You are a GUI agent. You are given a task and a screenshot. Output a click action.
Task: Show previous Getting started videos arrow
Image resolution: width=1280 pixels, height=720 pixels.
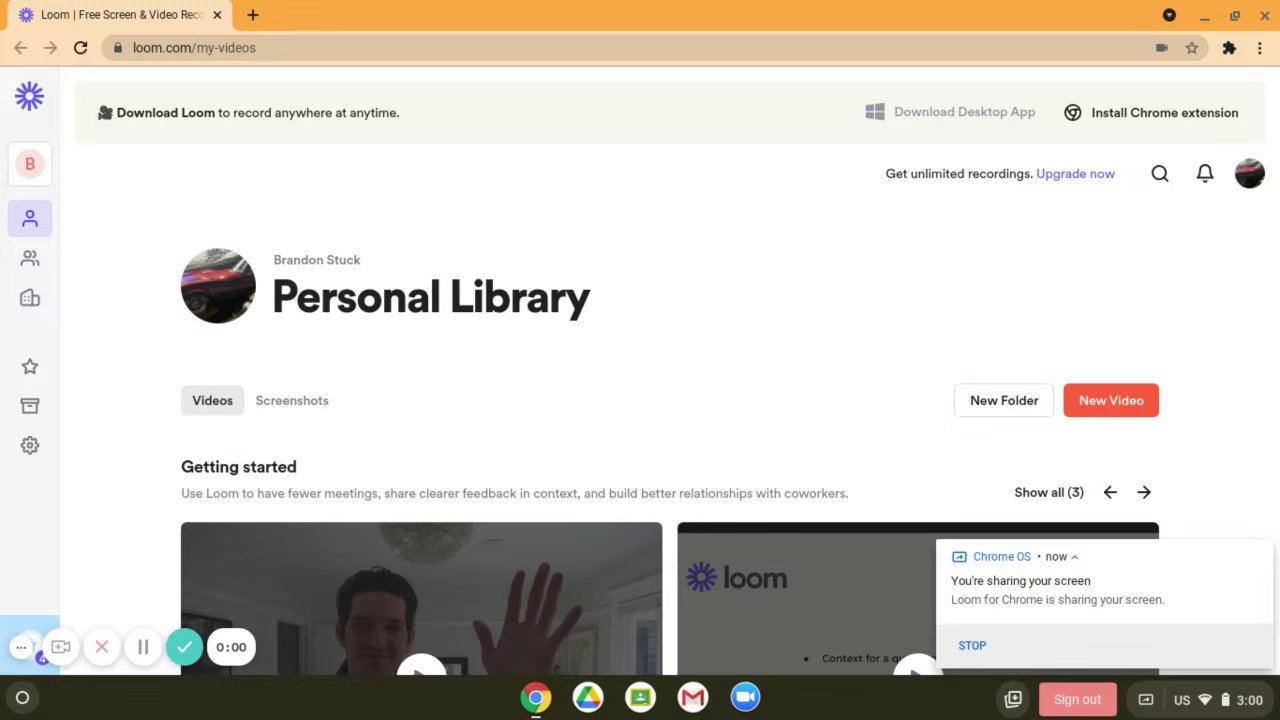1110,492
